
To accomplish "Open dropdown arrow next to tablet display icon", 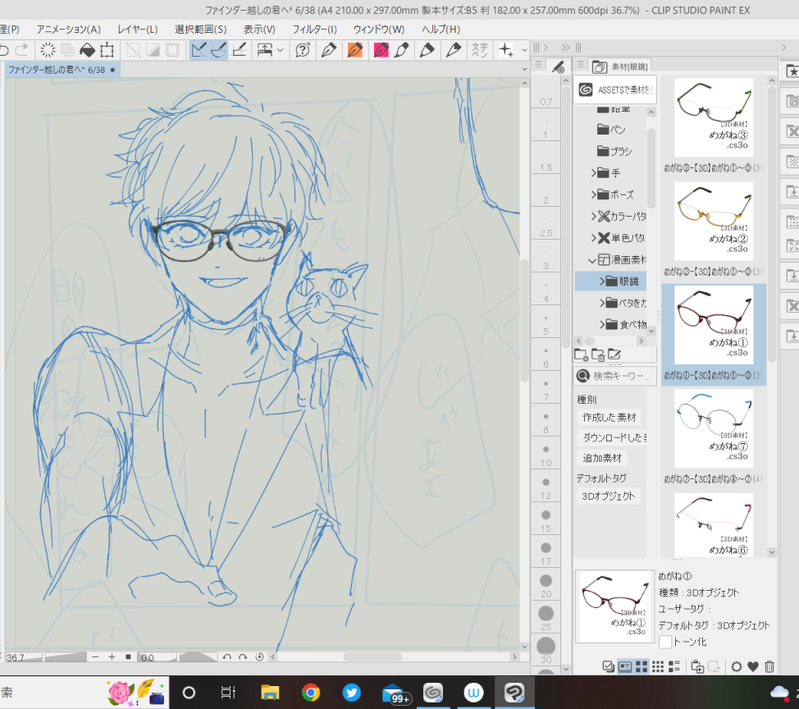I will click(280, 50).
